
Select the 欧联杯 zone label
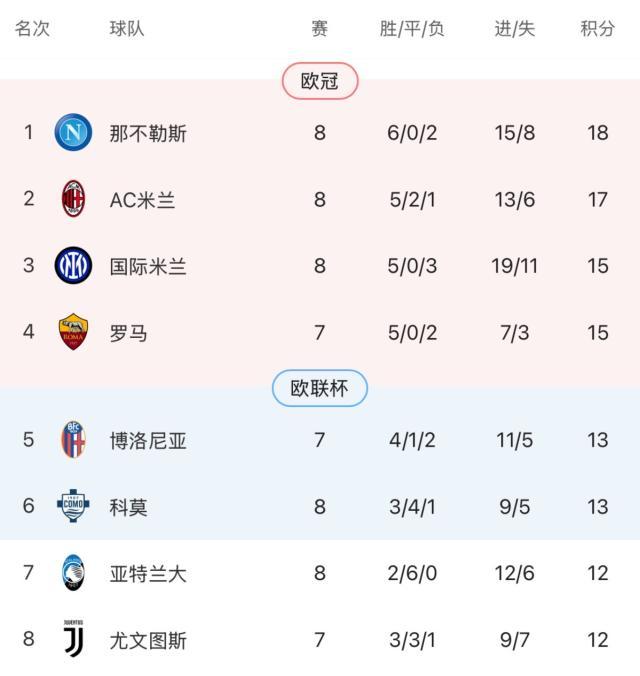tap(320, 388)
